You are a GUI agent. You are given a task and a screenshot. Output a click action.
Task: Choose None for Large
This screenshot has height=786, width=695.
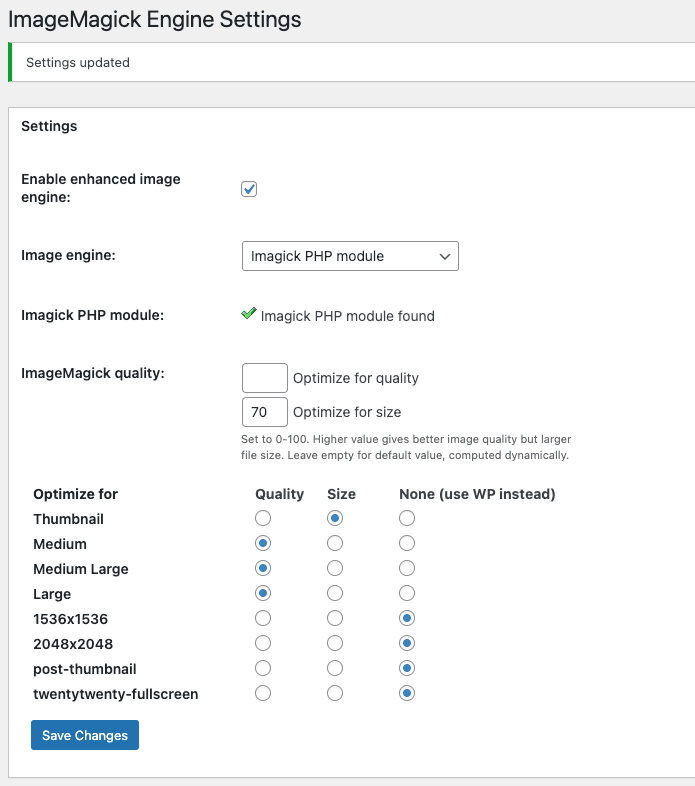[x=407, y=593]
